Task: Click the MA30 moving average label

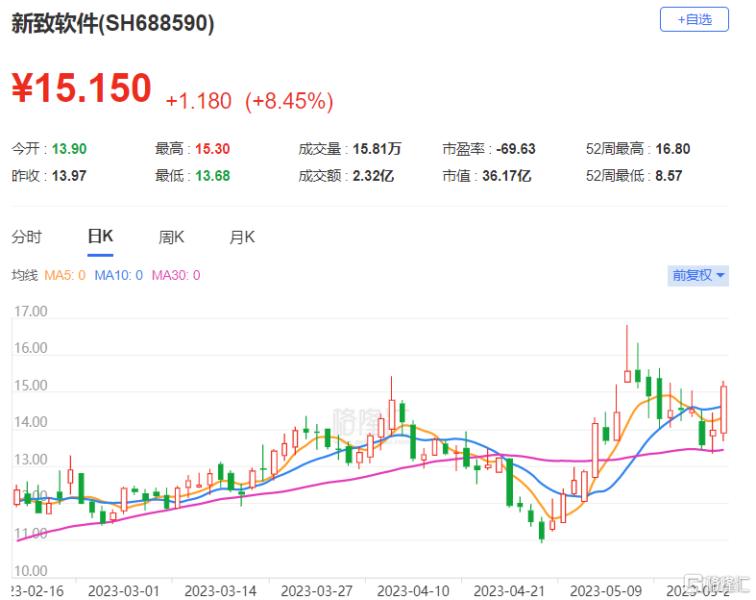Action: pos(176,275)
